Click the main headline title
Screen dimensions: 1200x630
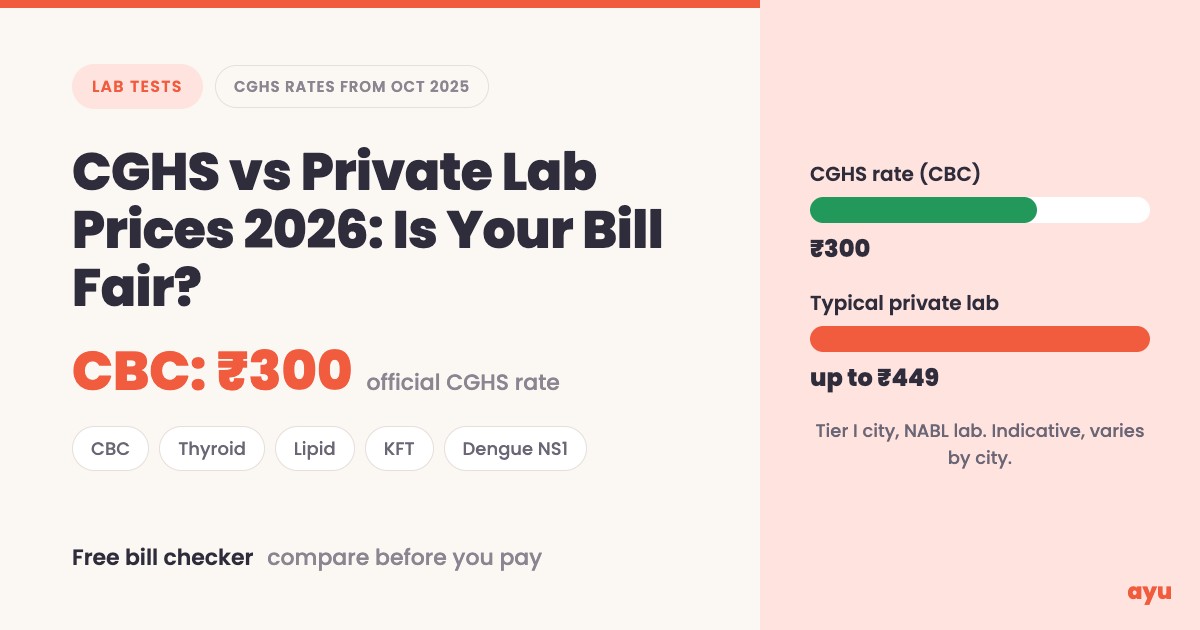coord(368,231)
